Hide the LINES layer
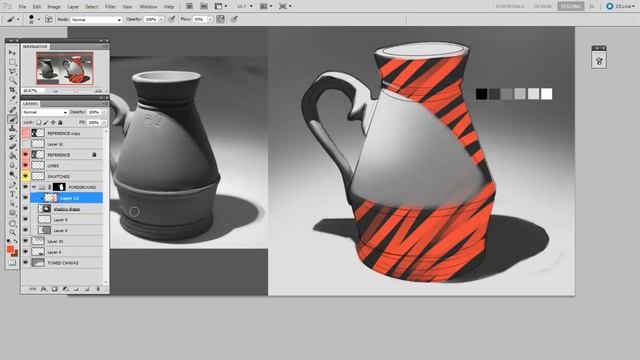 click(26, 166)
